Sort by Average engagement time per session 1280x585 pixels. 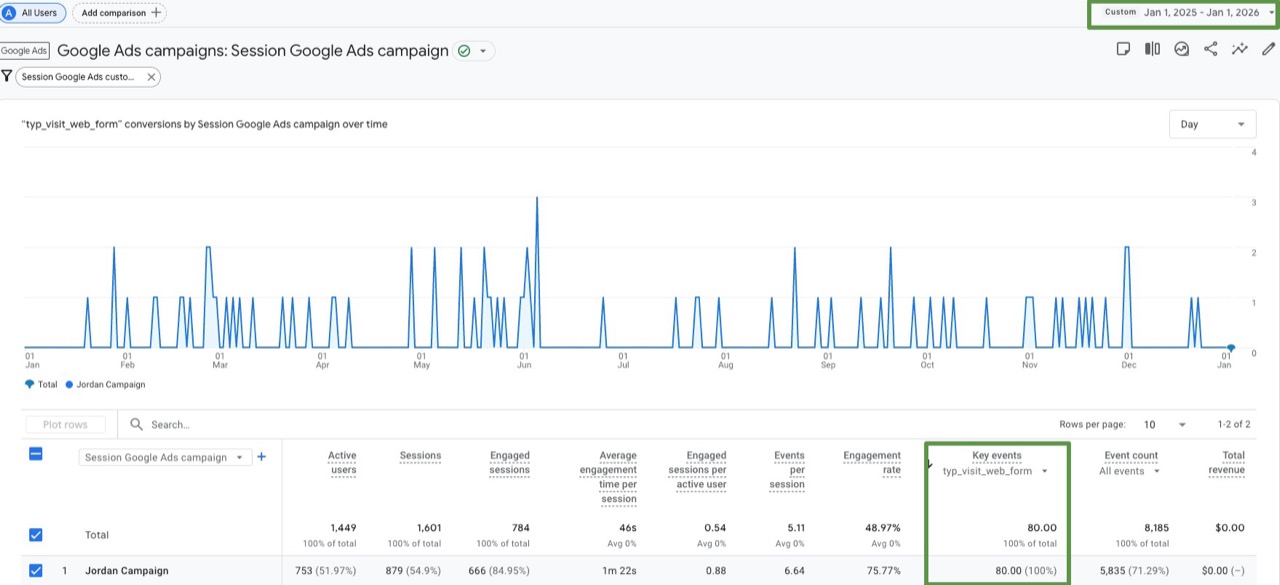click(608, 477)
